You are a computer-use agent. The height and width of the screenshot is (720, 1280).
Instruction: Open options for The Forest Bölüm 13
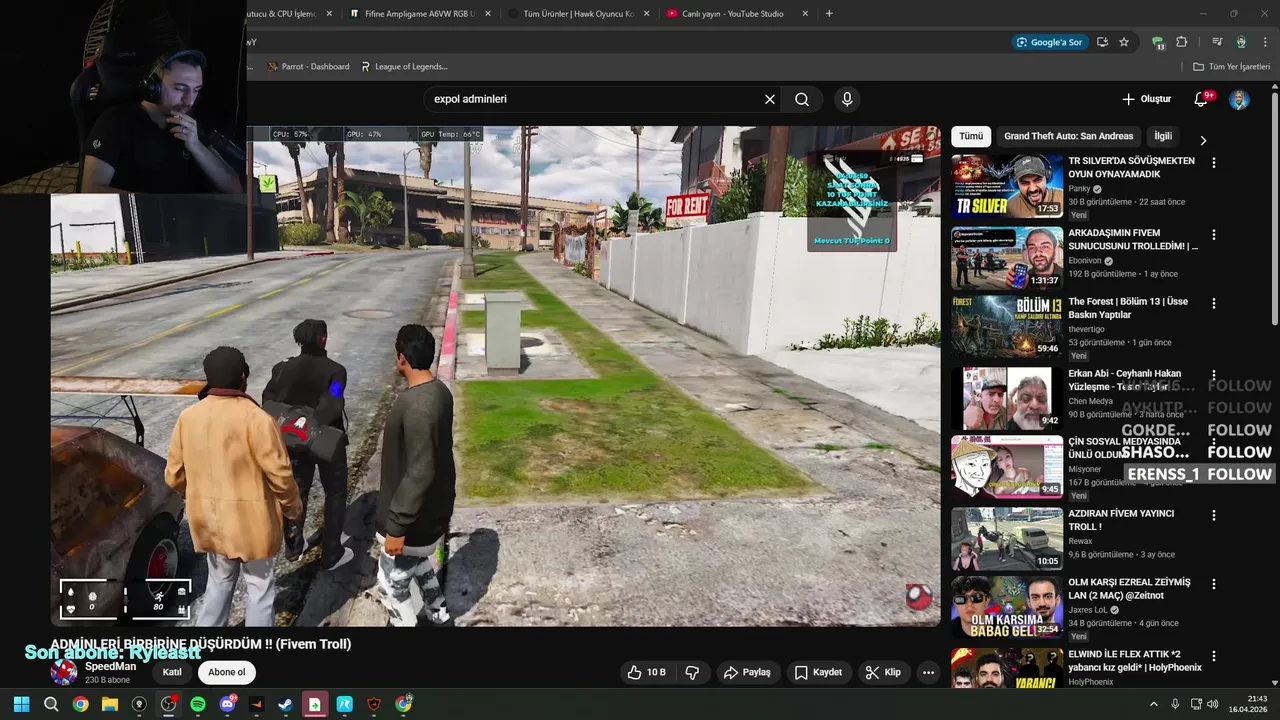[x=1214, y=303]
